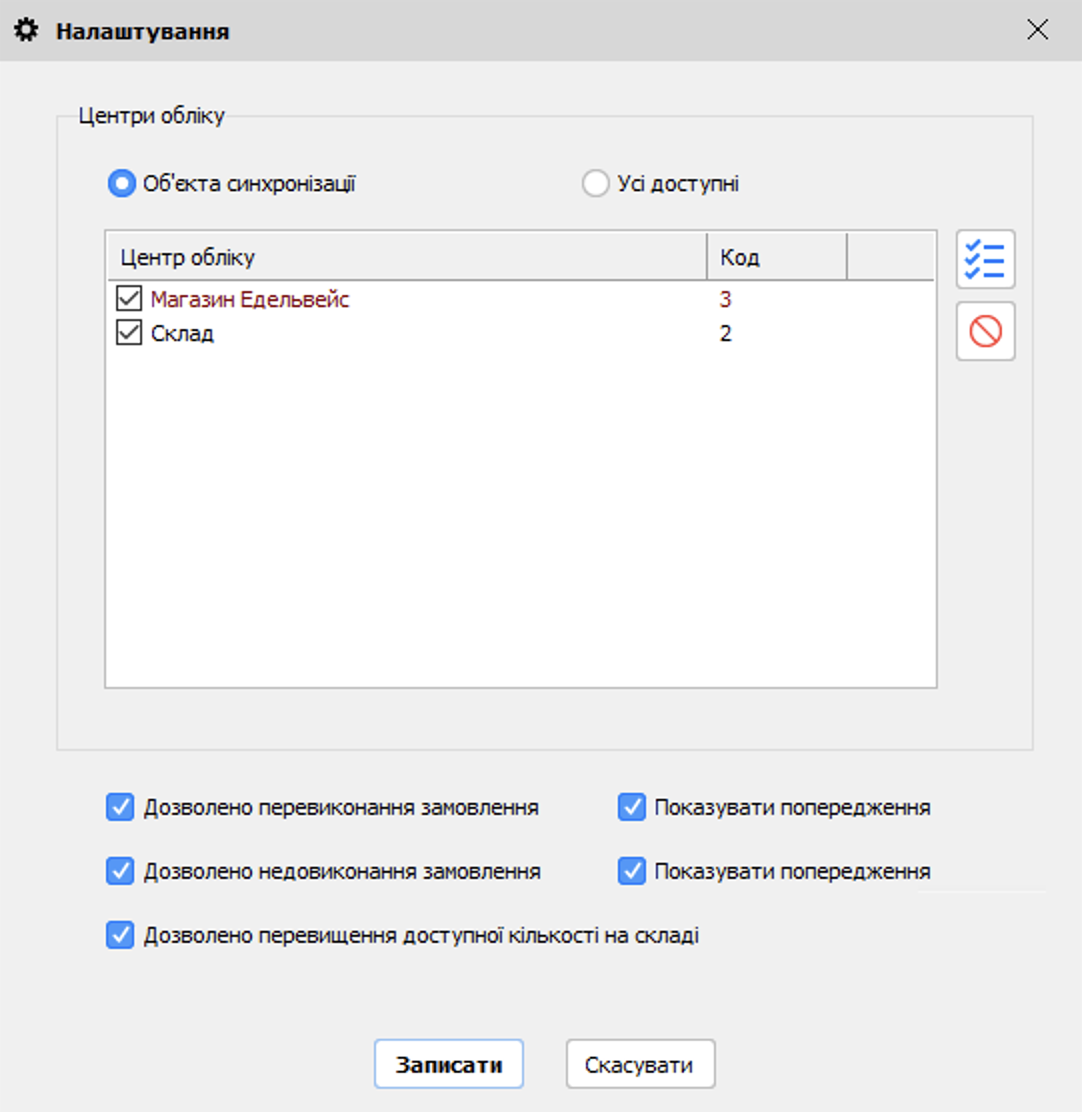Close the Налаштування dialog with X

click(x=1038, y=30)
